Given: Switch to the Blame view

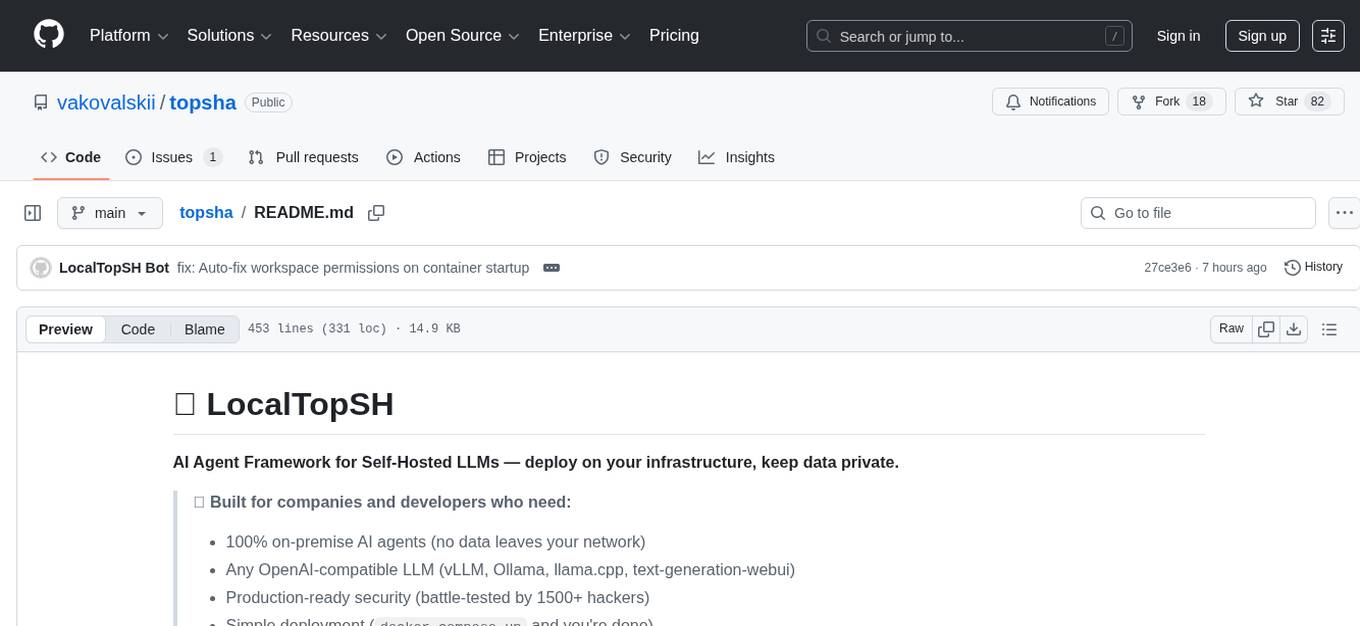Looking at the screenshot, I should point(204,329).
